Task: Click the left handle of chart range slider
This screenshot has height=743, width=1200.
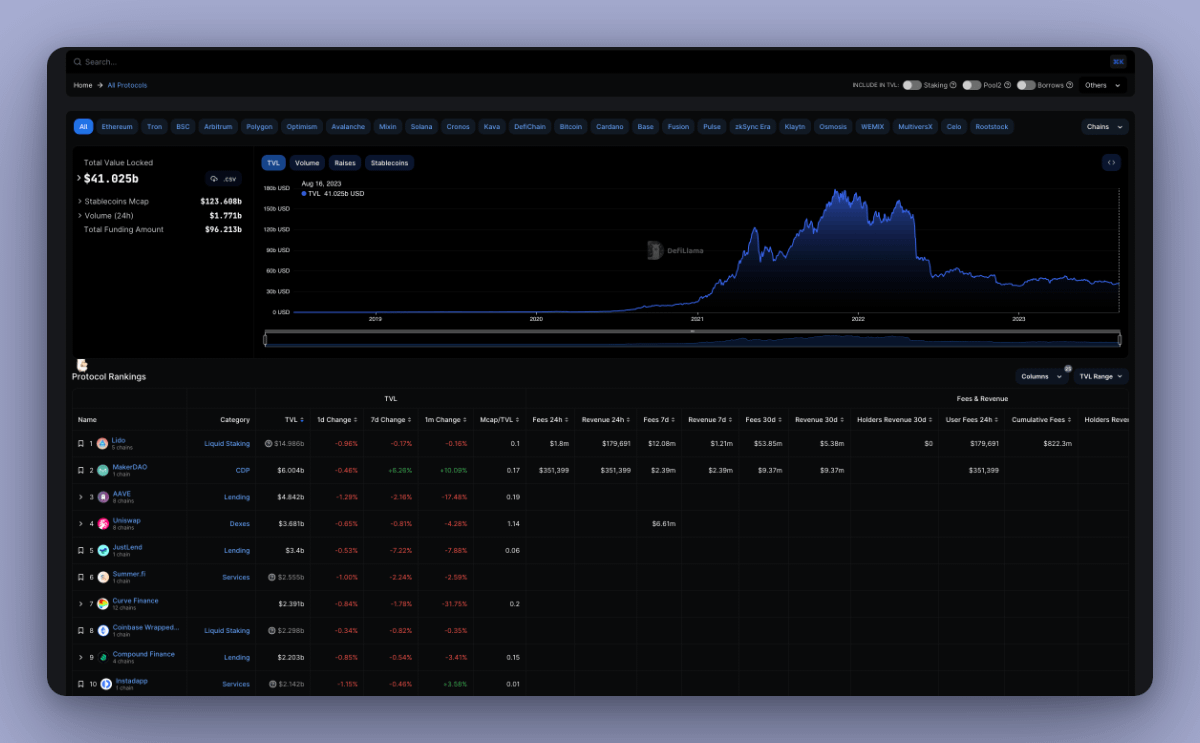Action: (x=265, y=340)
